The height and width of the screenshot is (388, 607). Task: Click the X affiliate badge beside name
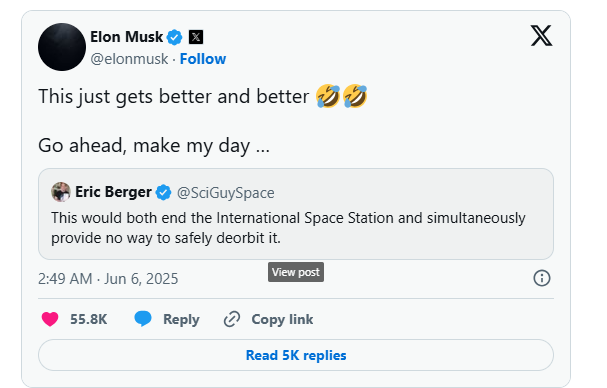click(196, 37)
